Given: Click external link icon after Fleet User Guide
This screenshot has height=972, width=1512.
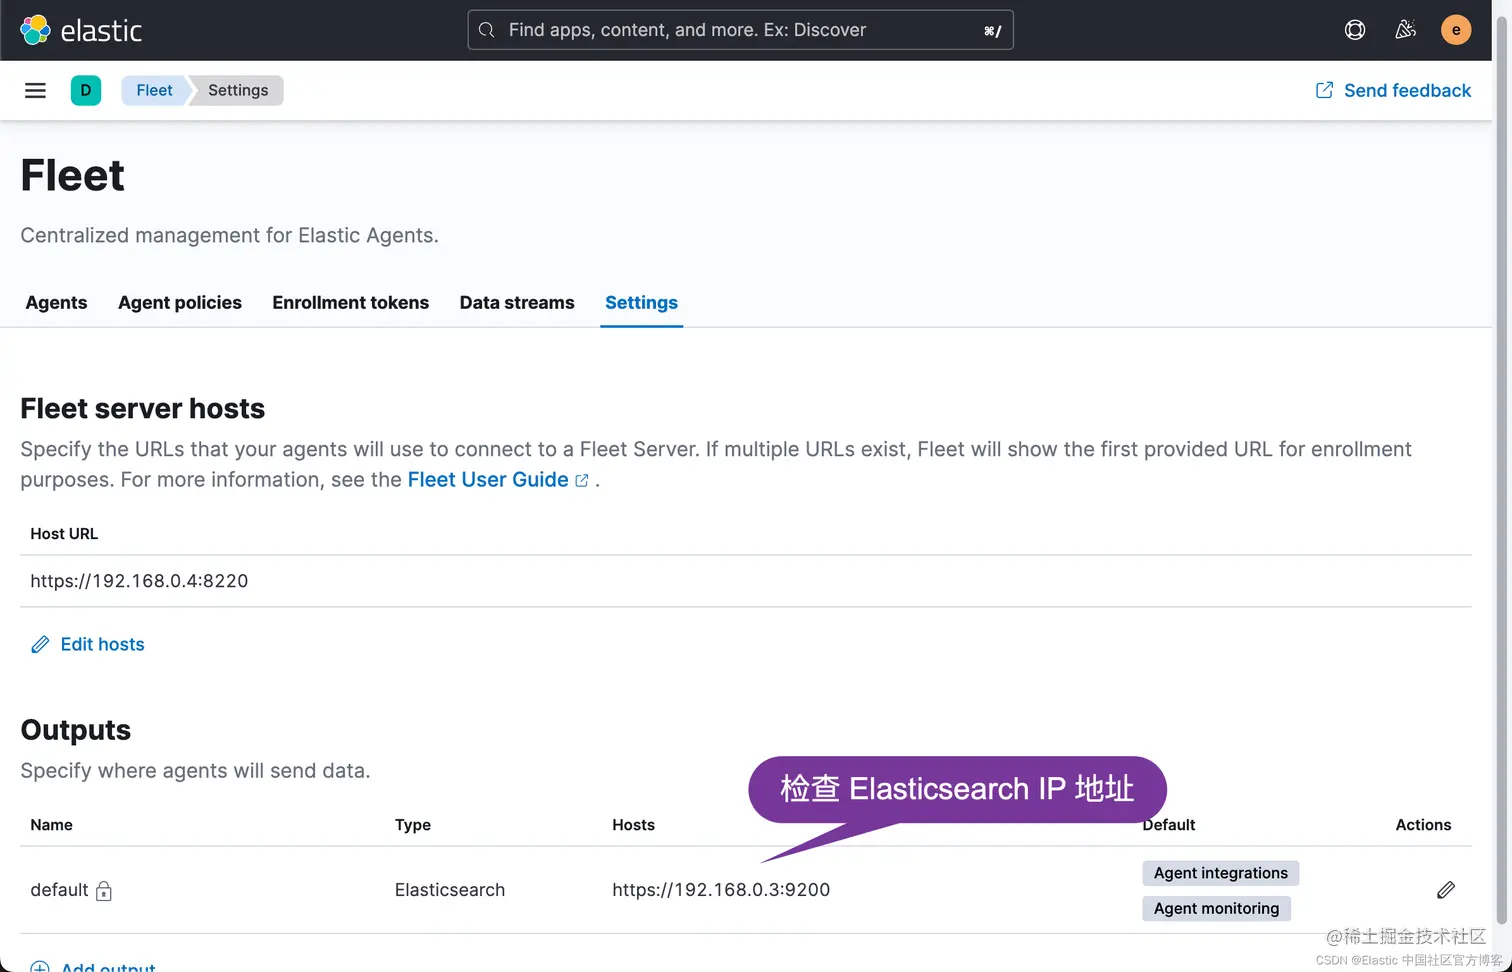Looking at the screenshot, I should (x=582, y=481).
